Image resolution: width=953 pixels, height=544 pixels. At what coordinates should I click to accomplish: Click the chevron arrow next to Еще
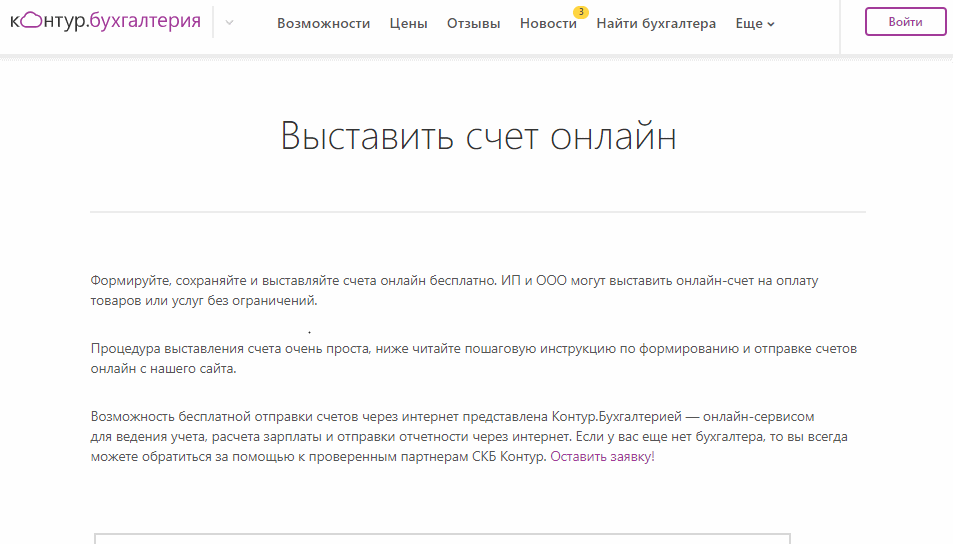click(771, 24)
